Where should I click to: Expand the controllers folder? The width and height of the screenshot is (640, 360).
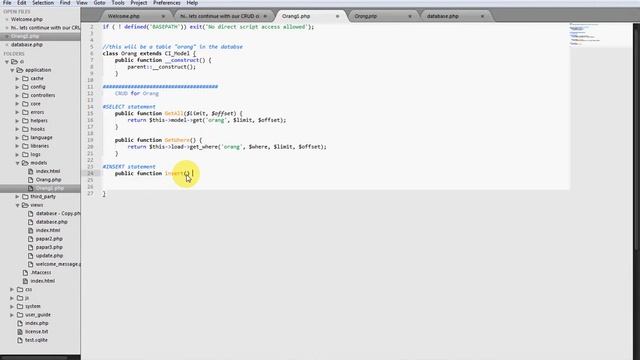17,96
